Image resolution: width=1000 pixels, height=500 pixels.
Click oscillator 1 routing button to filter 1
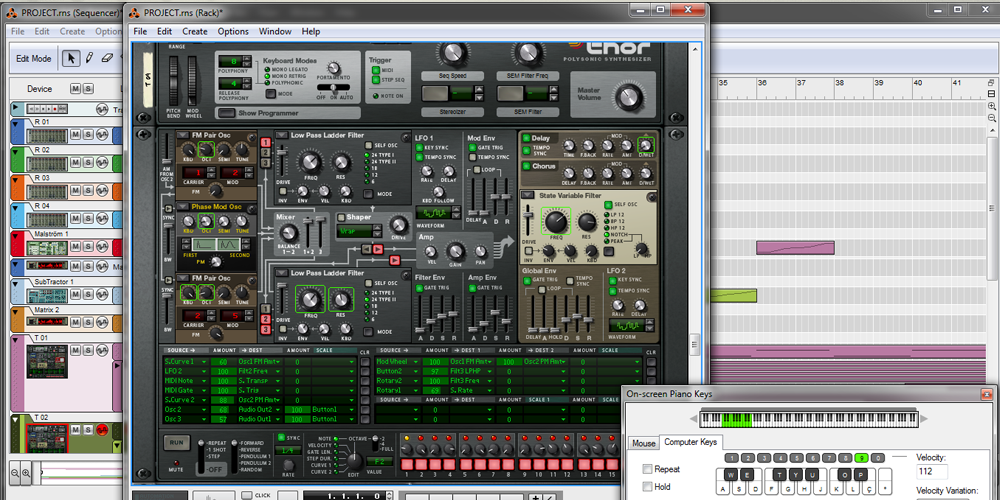(265, 143)
